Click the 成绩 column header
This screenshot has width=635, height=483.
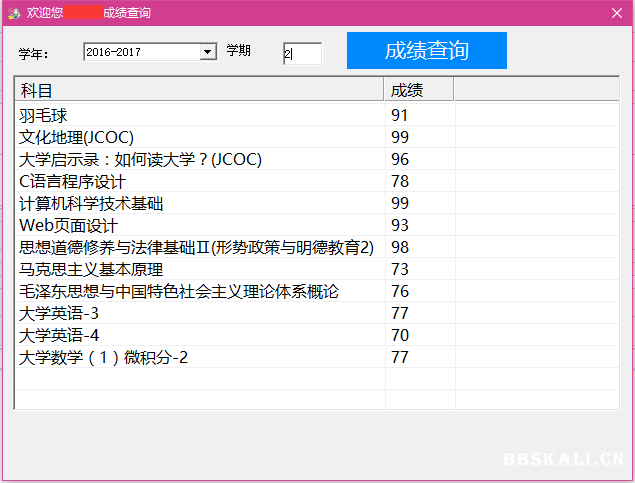(x=419, y=91)
